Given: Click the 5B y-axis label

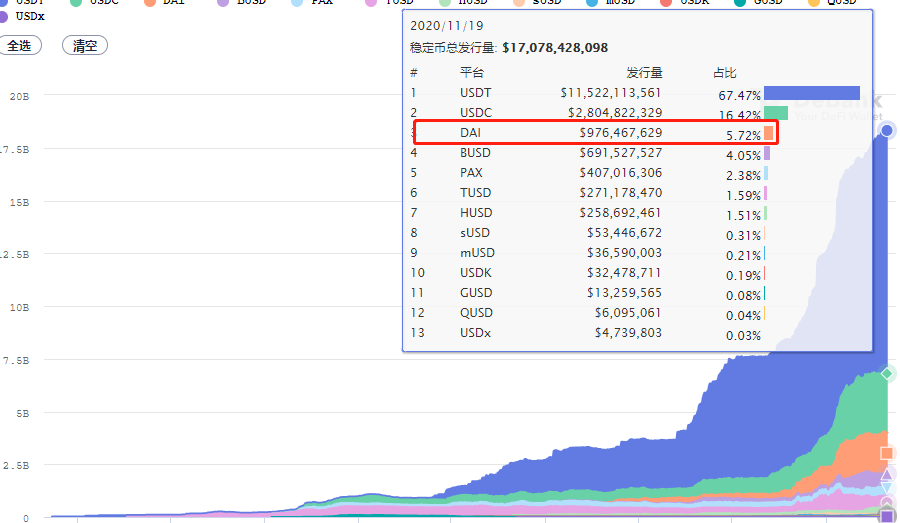Looking at the screenshot, I should tap(22, 413).
